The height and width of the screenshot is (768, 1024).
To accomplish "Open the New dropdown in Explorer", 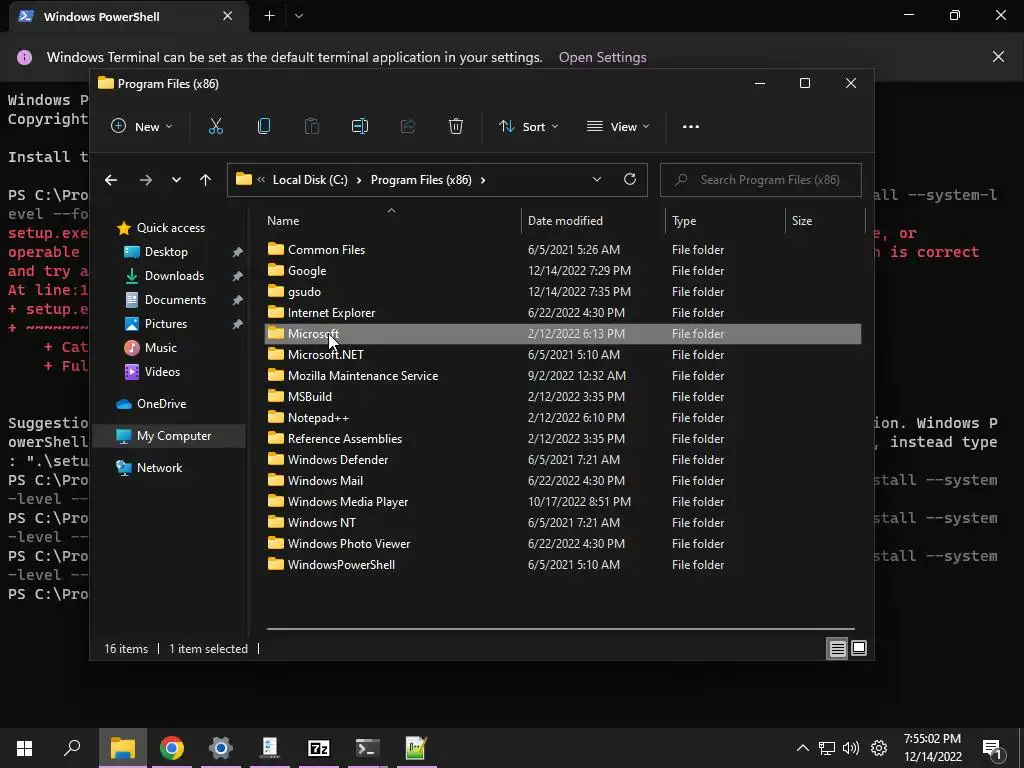I will point(142,126).
